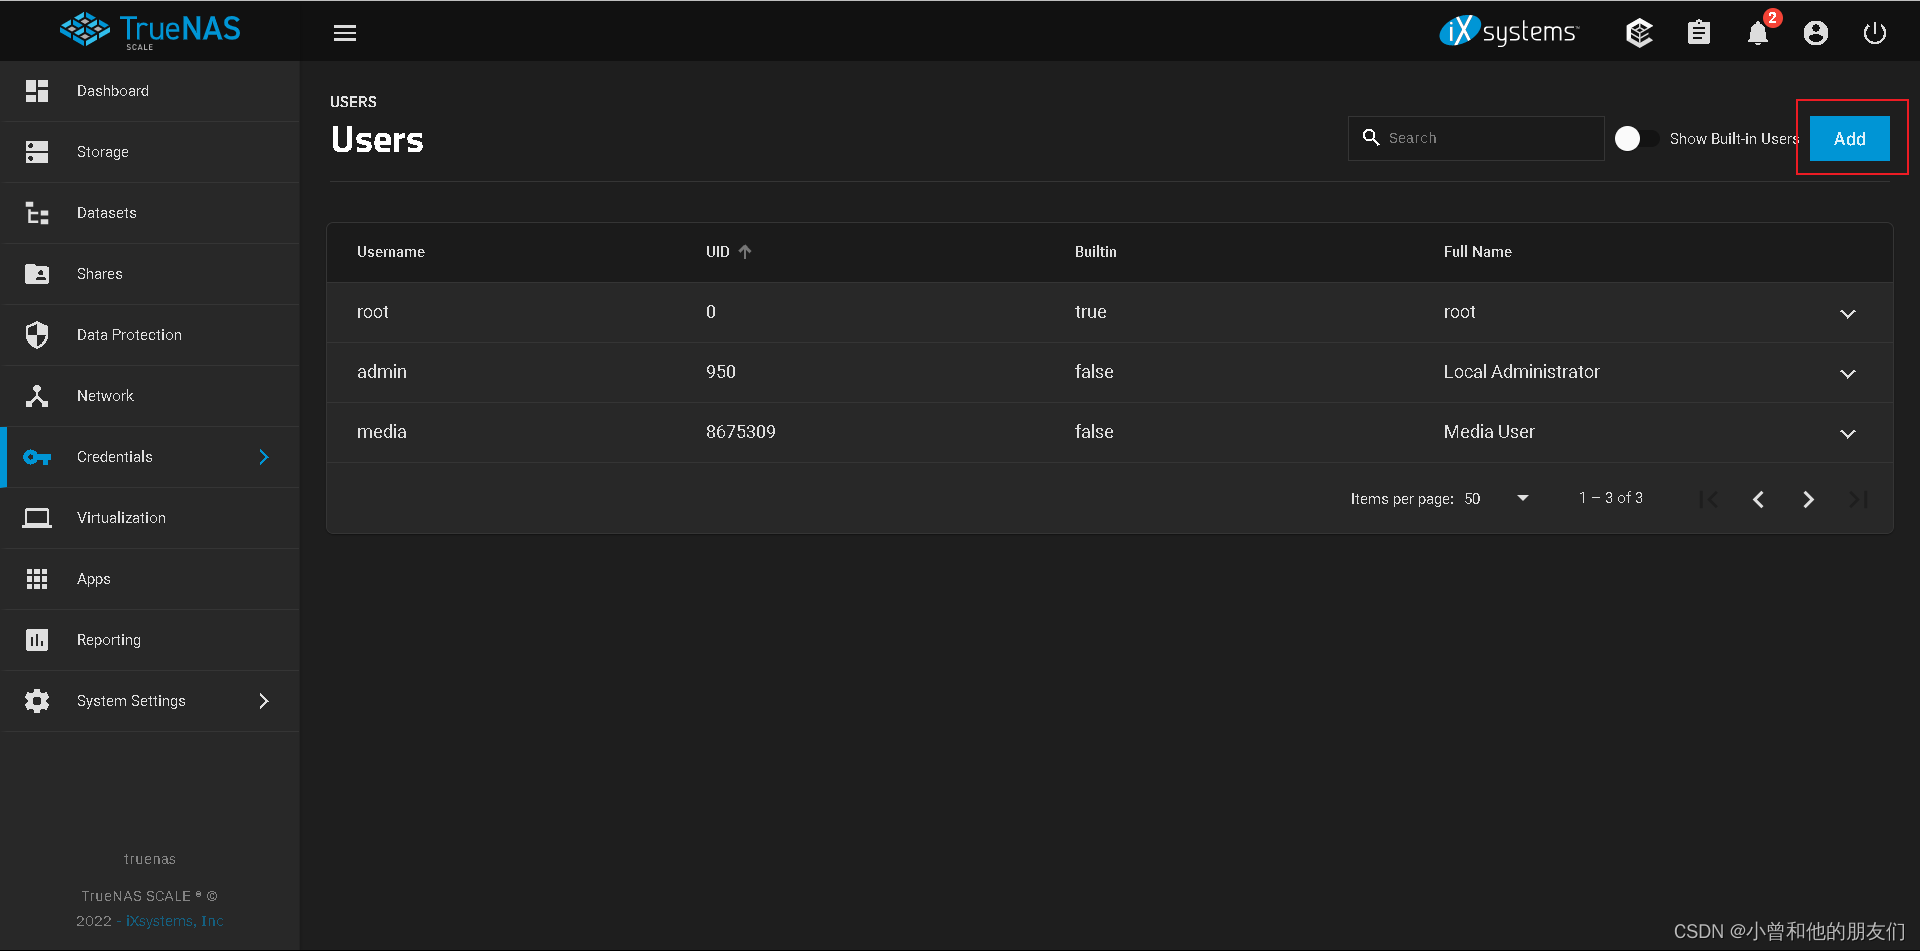The image size is (1920, 951).
Task: Toggle Show Built-in Users switch
Action: tap(1636, 138)
